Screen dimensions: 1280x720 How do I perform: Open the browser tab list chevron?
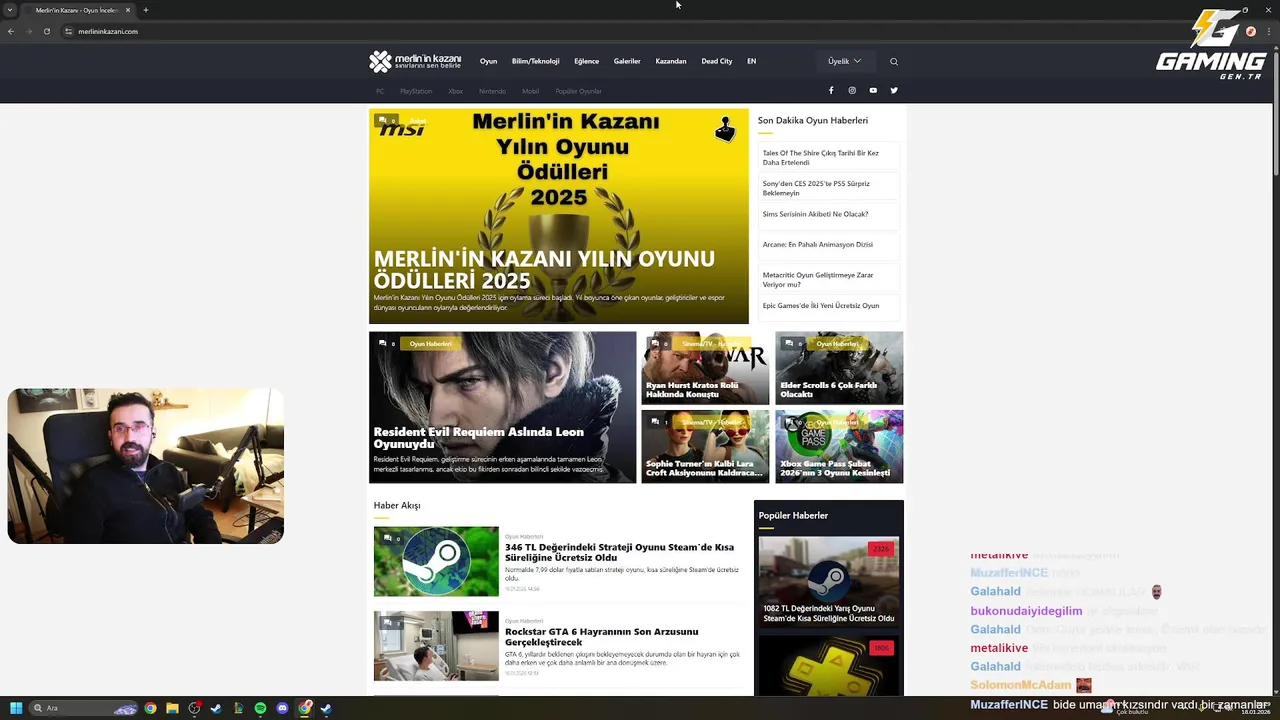click(x=10, y=10)
